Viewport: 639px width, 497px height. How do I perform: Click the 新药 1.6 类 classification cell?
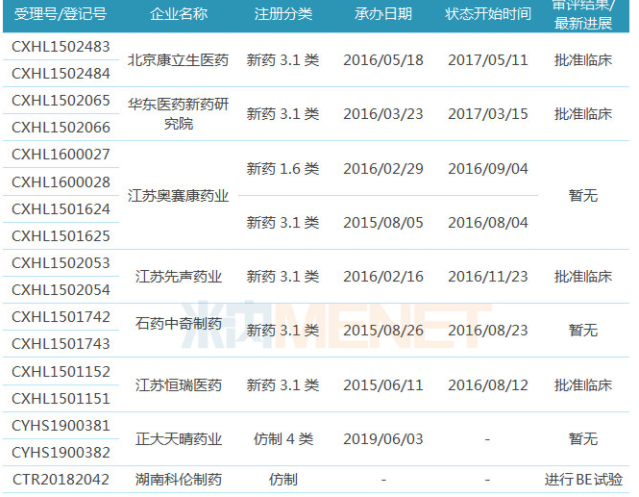(283, 169)
